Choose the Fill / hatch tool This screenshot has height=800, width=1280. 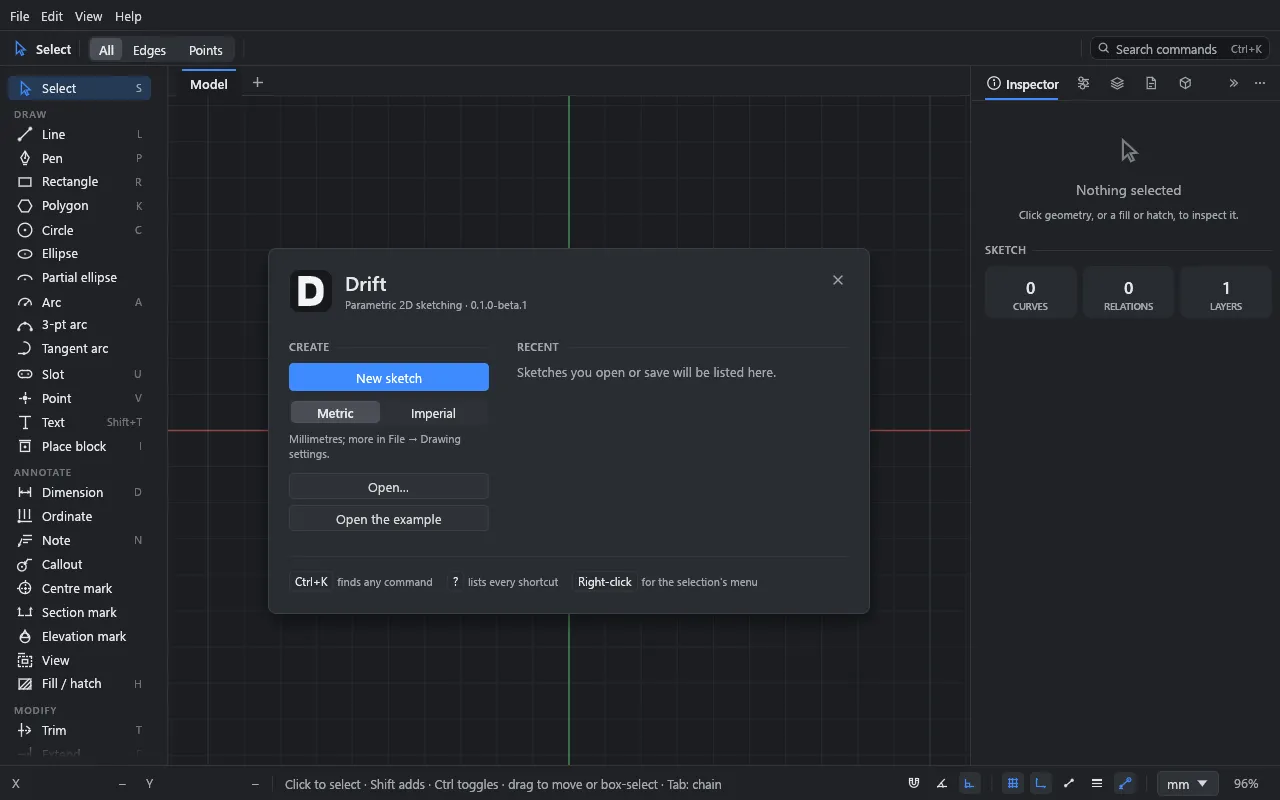coord(80,684)
